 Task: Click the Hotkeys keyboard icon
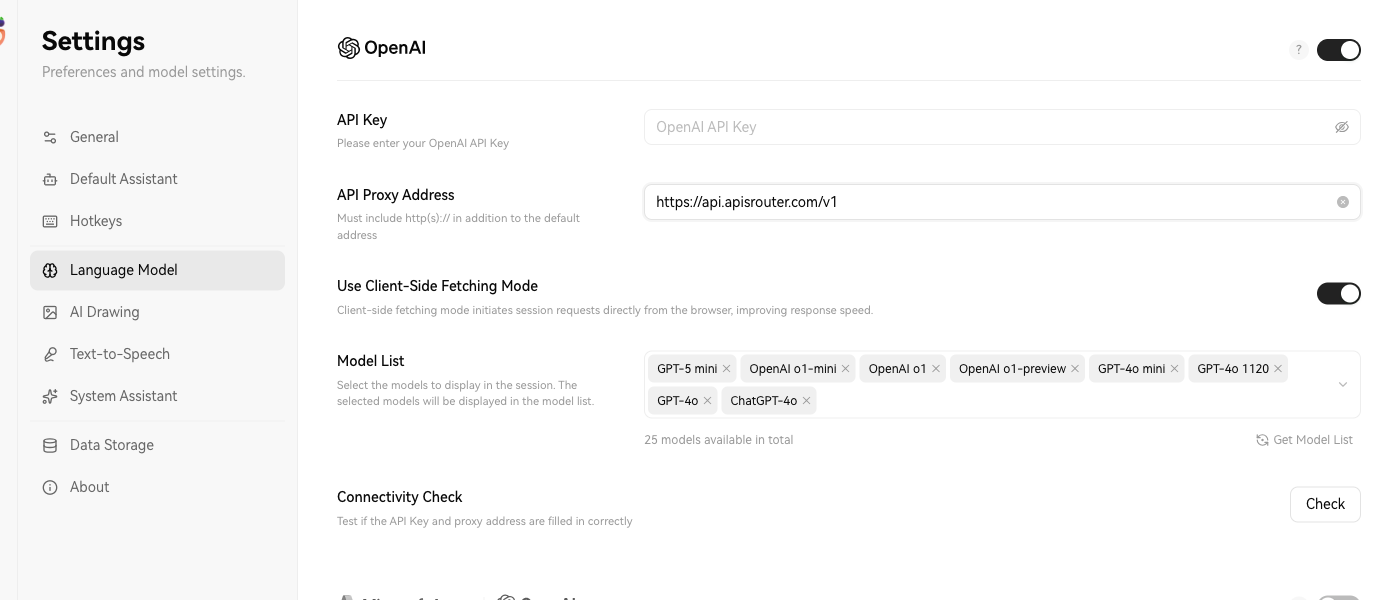50,221
